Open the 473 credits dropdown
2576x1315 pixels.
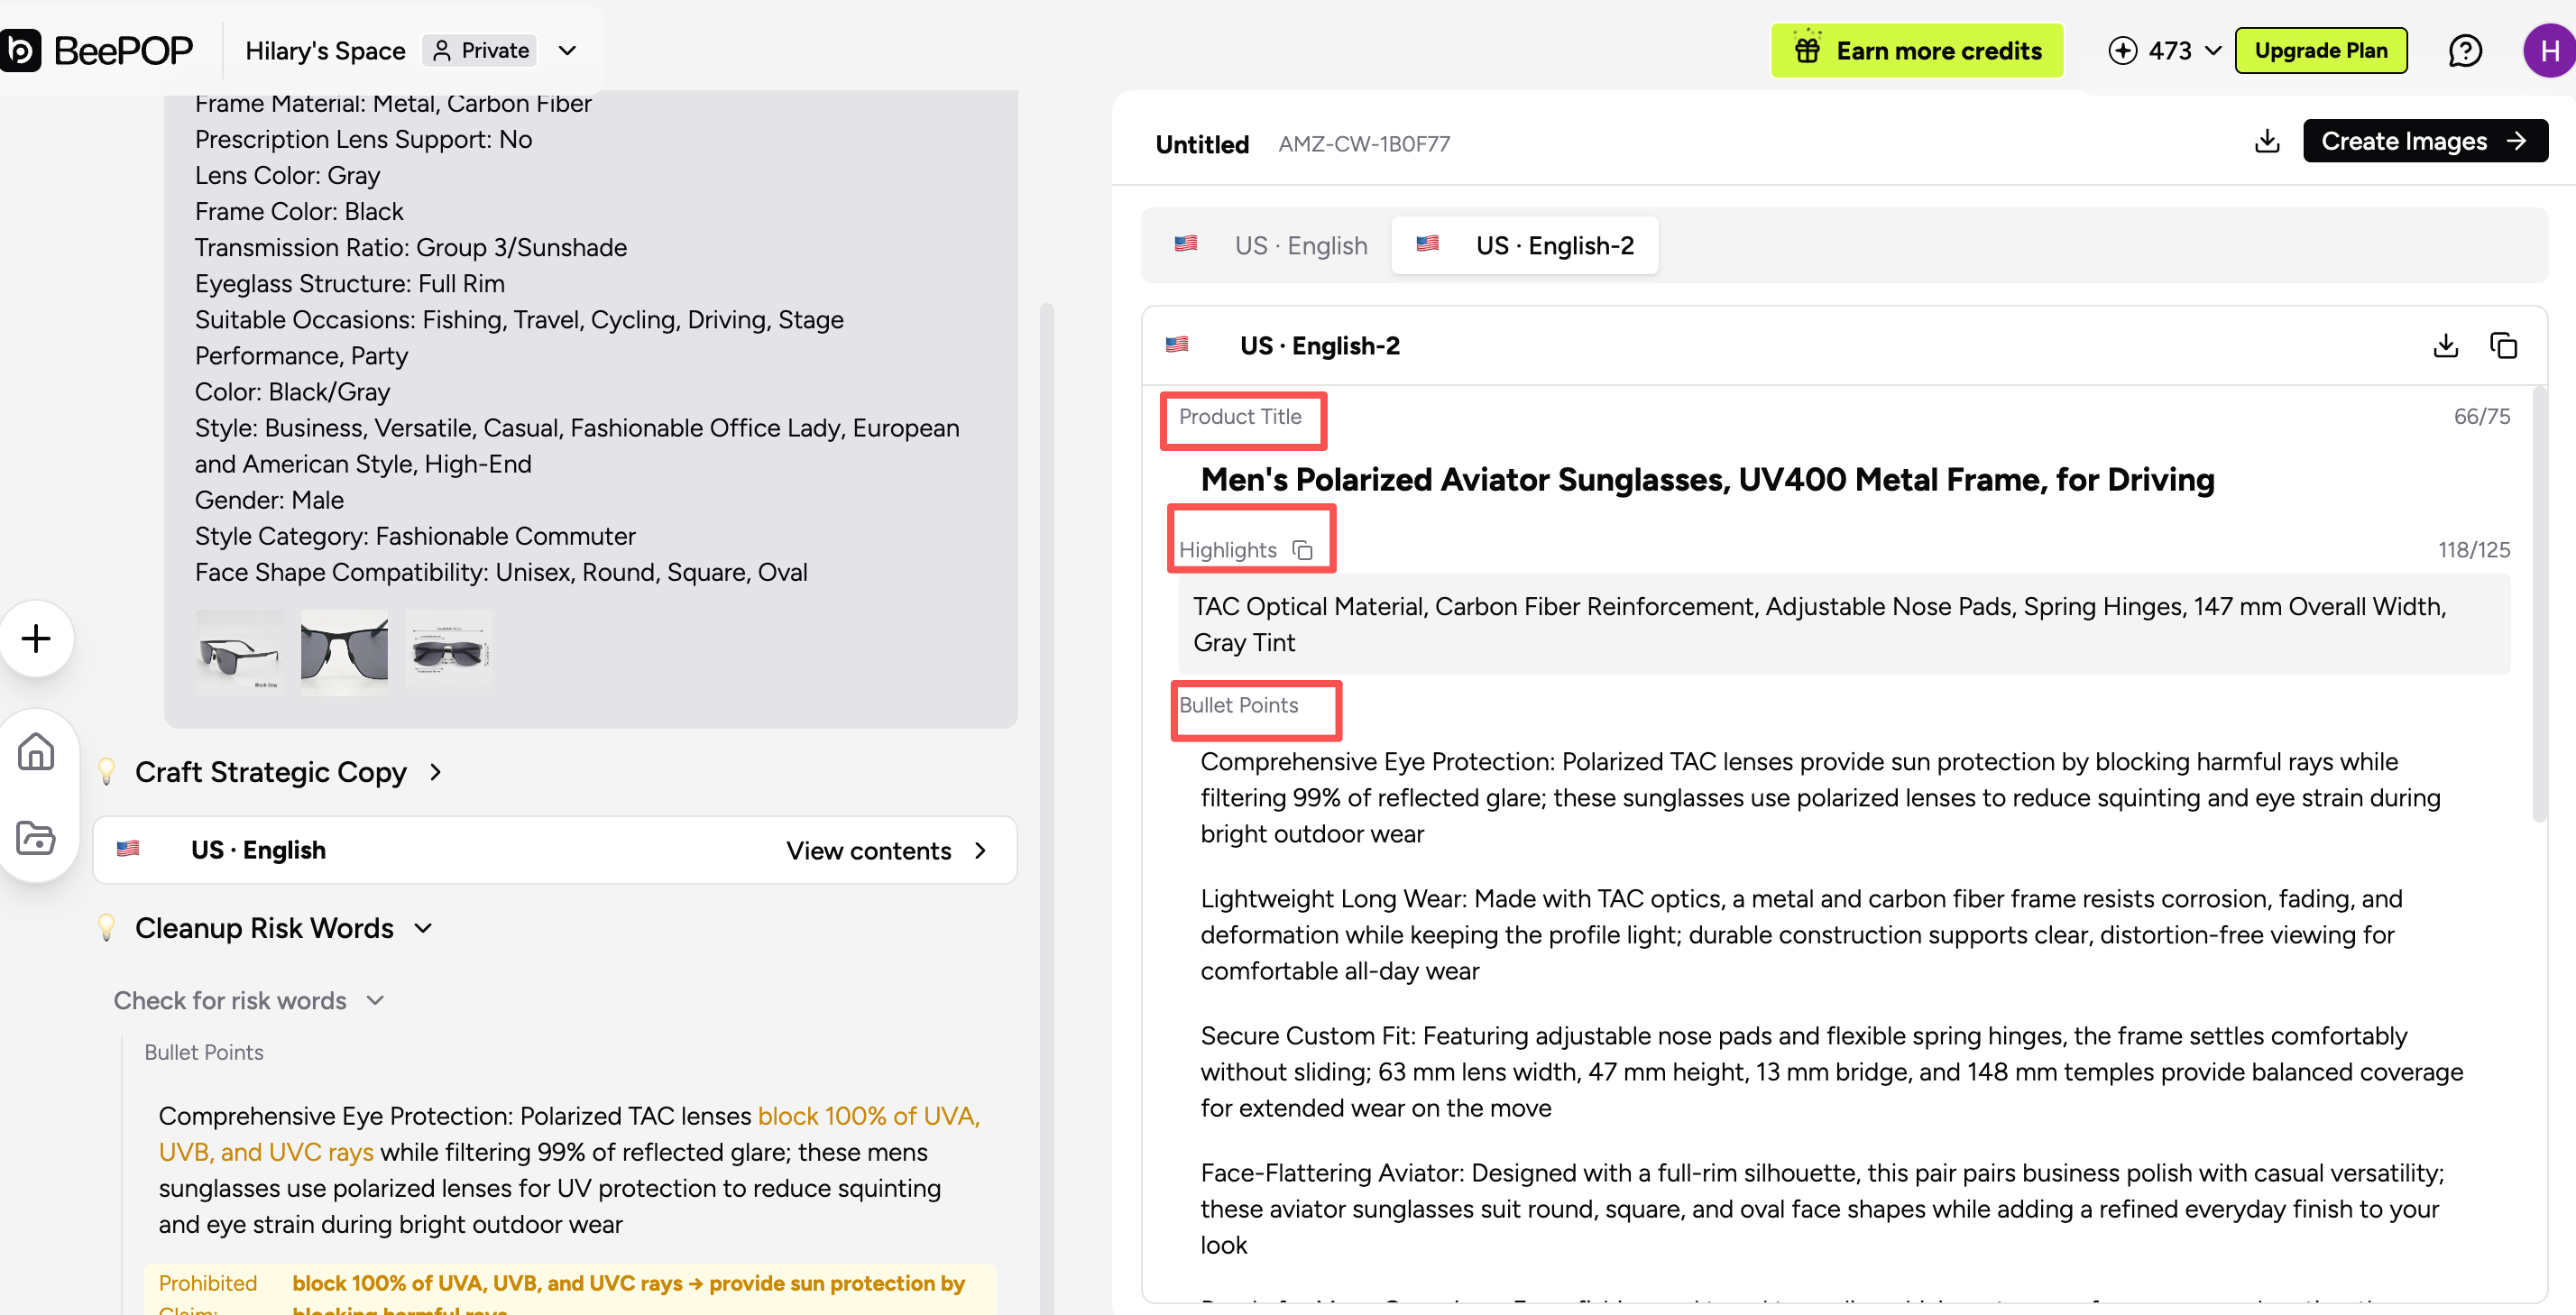[x=2213, y=50]
